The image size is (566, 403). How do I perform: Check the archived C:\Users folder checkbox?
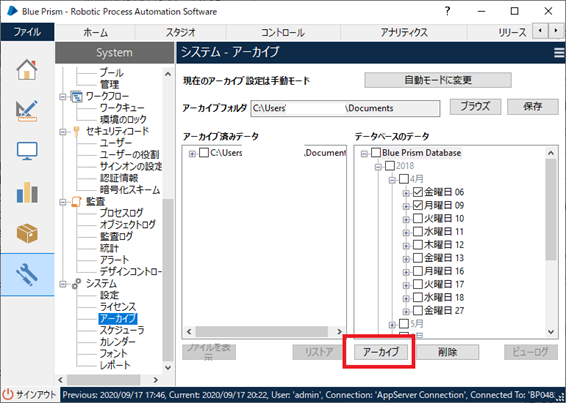tap(204, 153)
